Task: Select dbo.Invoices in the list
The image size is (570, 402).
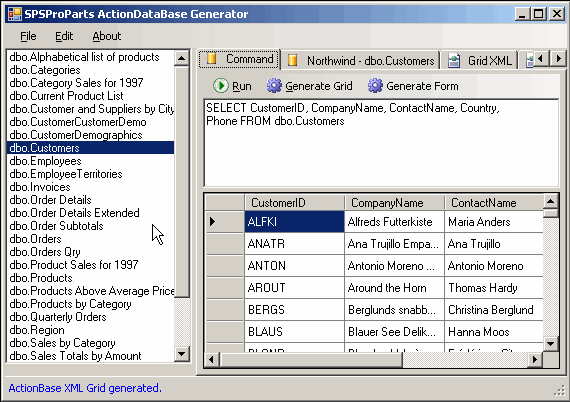Action: [x=90, y=187]
